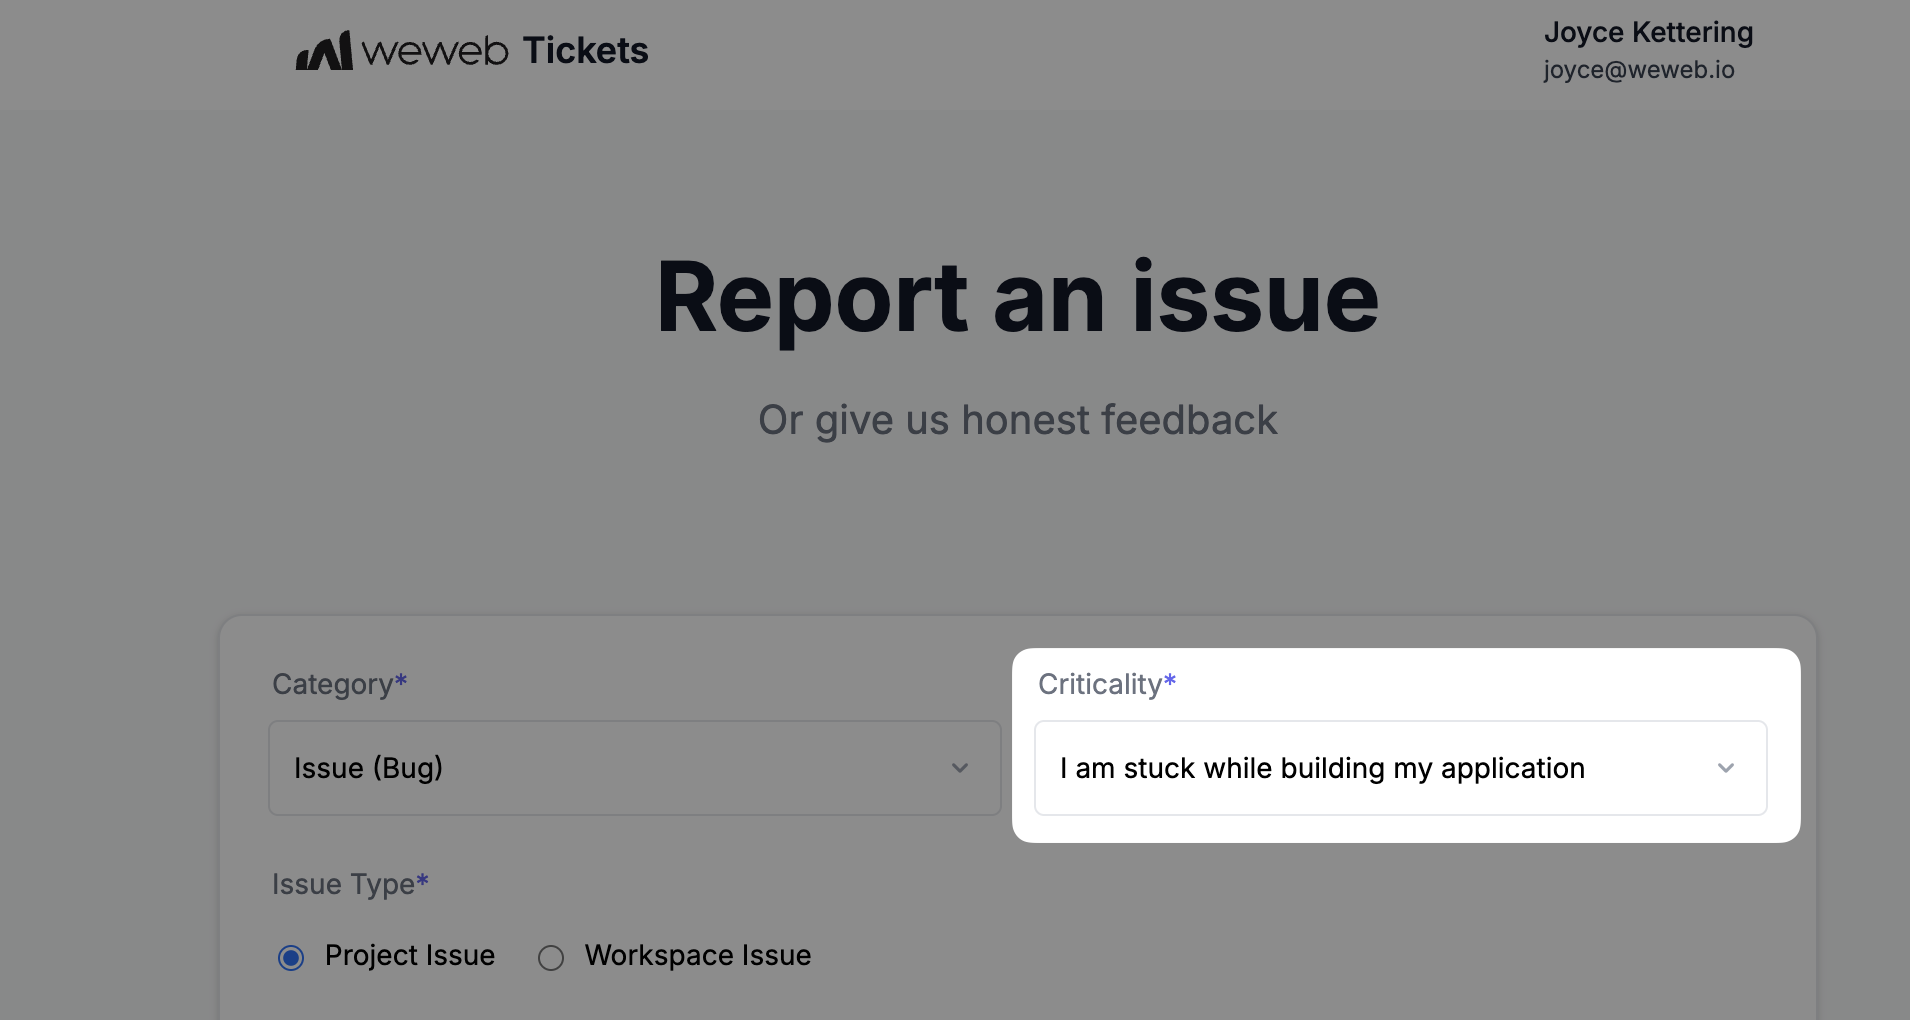1910x1020 pixels.
Task: Click the Issue (Bug) selected value text
Action: 369,768
